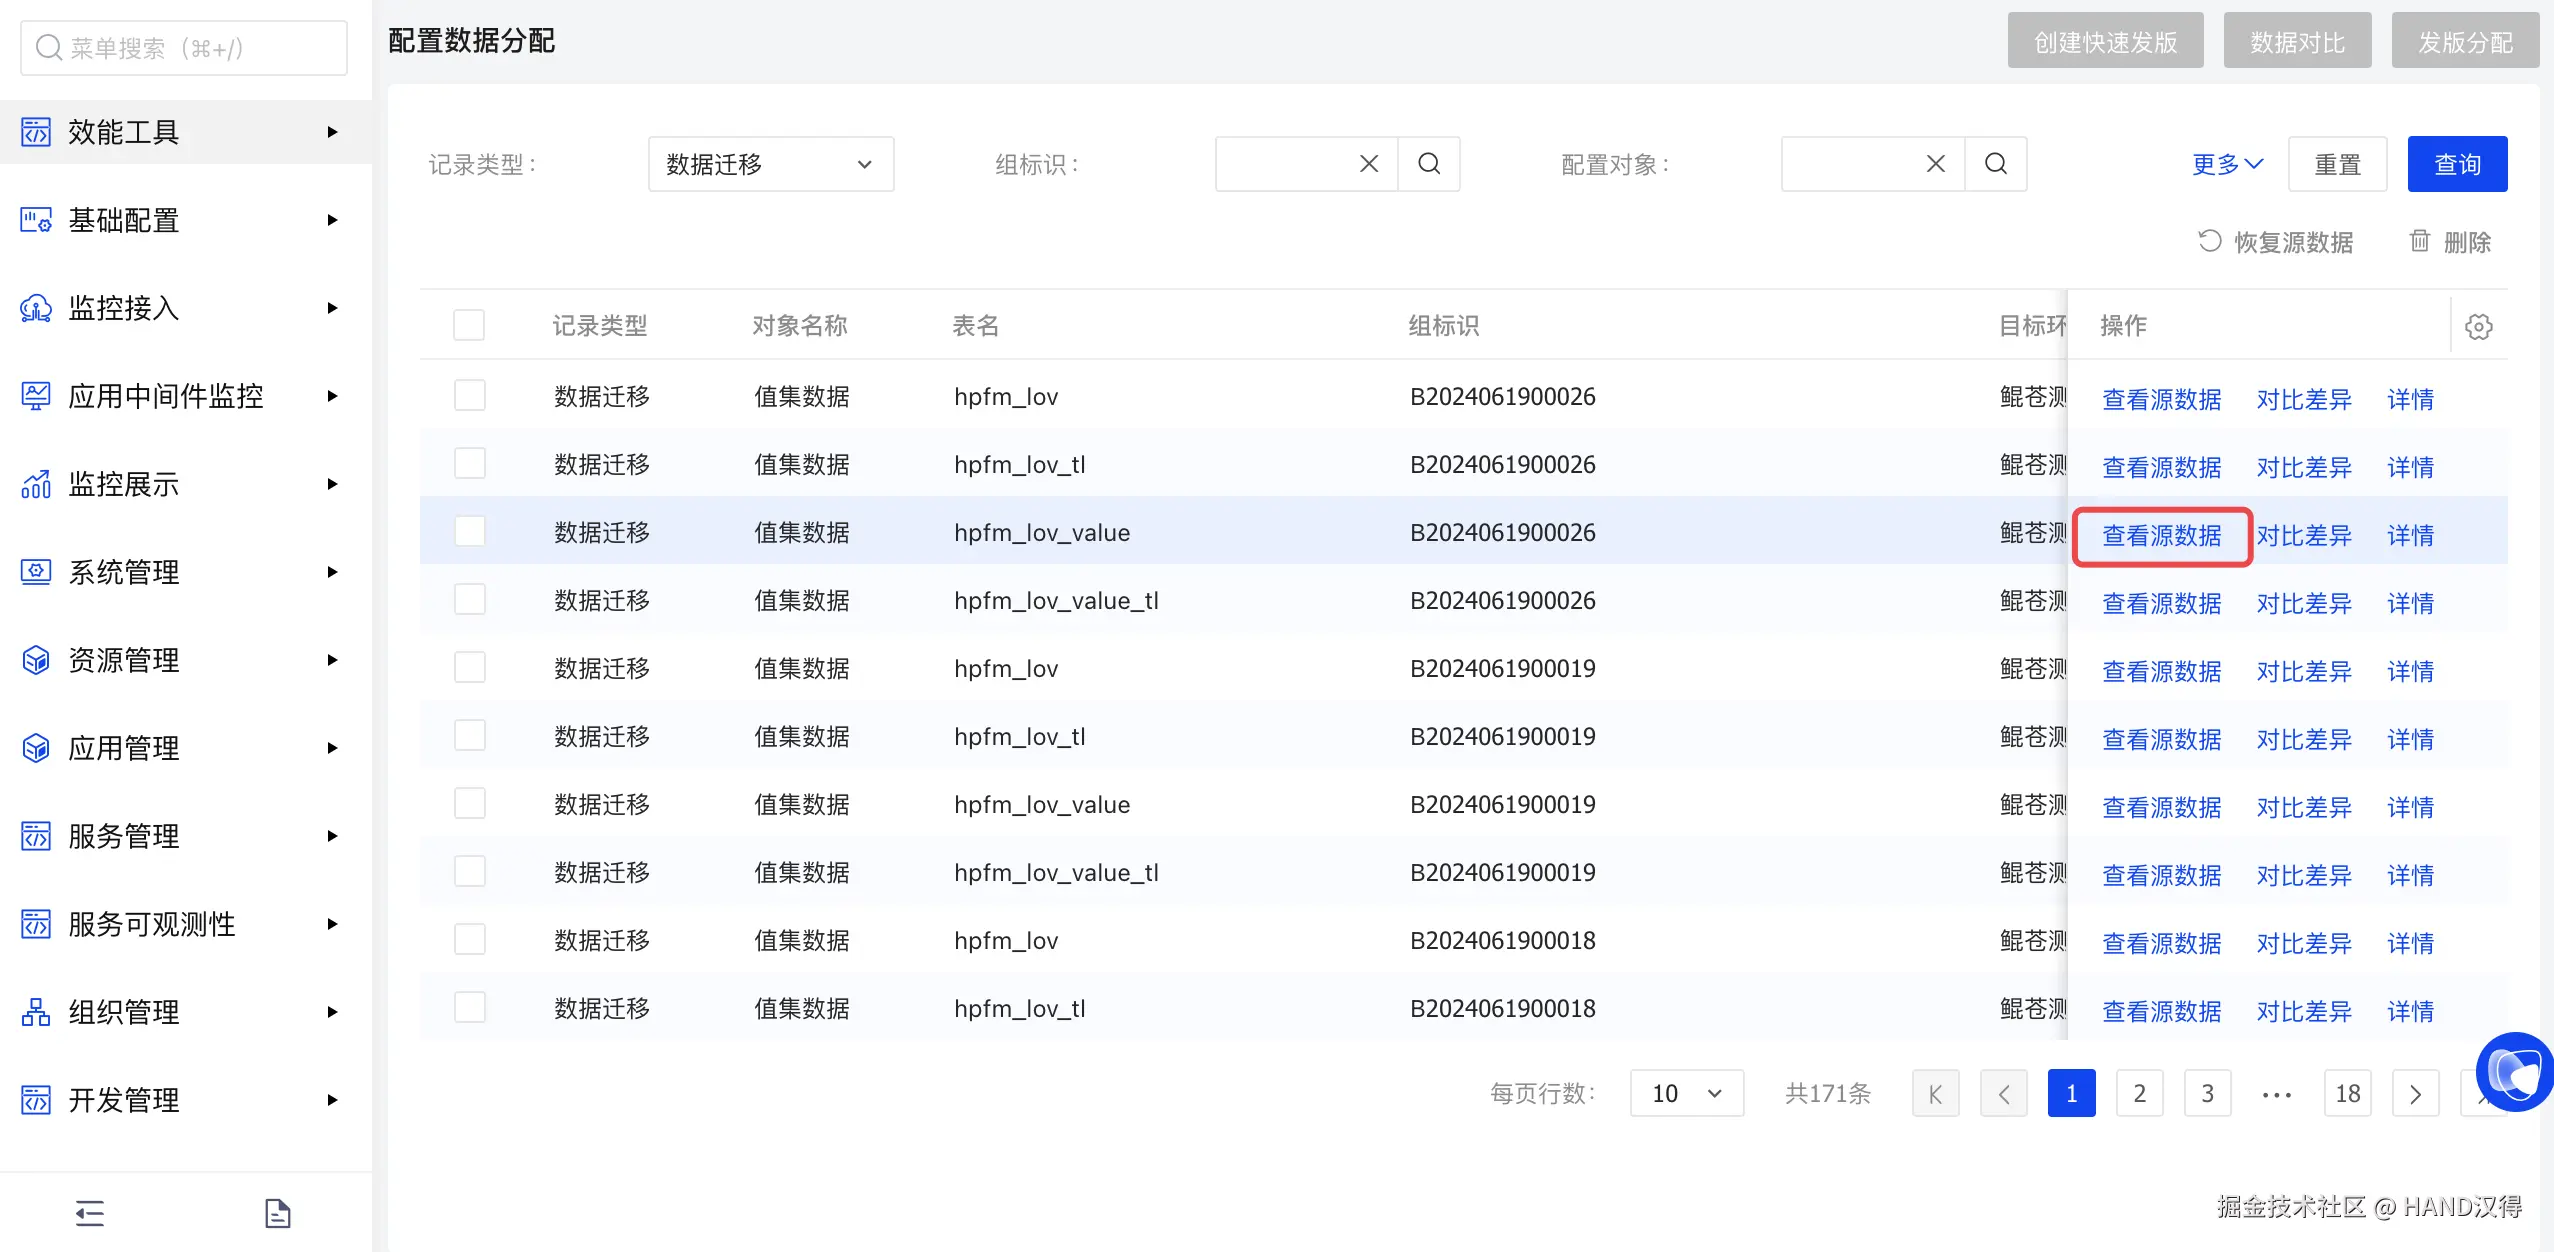Expand the 更多 filter options

2227,164
